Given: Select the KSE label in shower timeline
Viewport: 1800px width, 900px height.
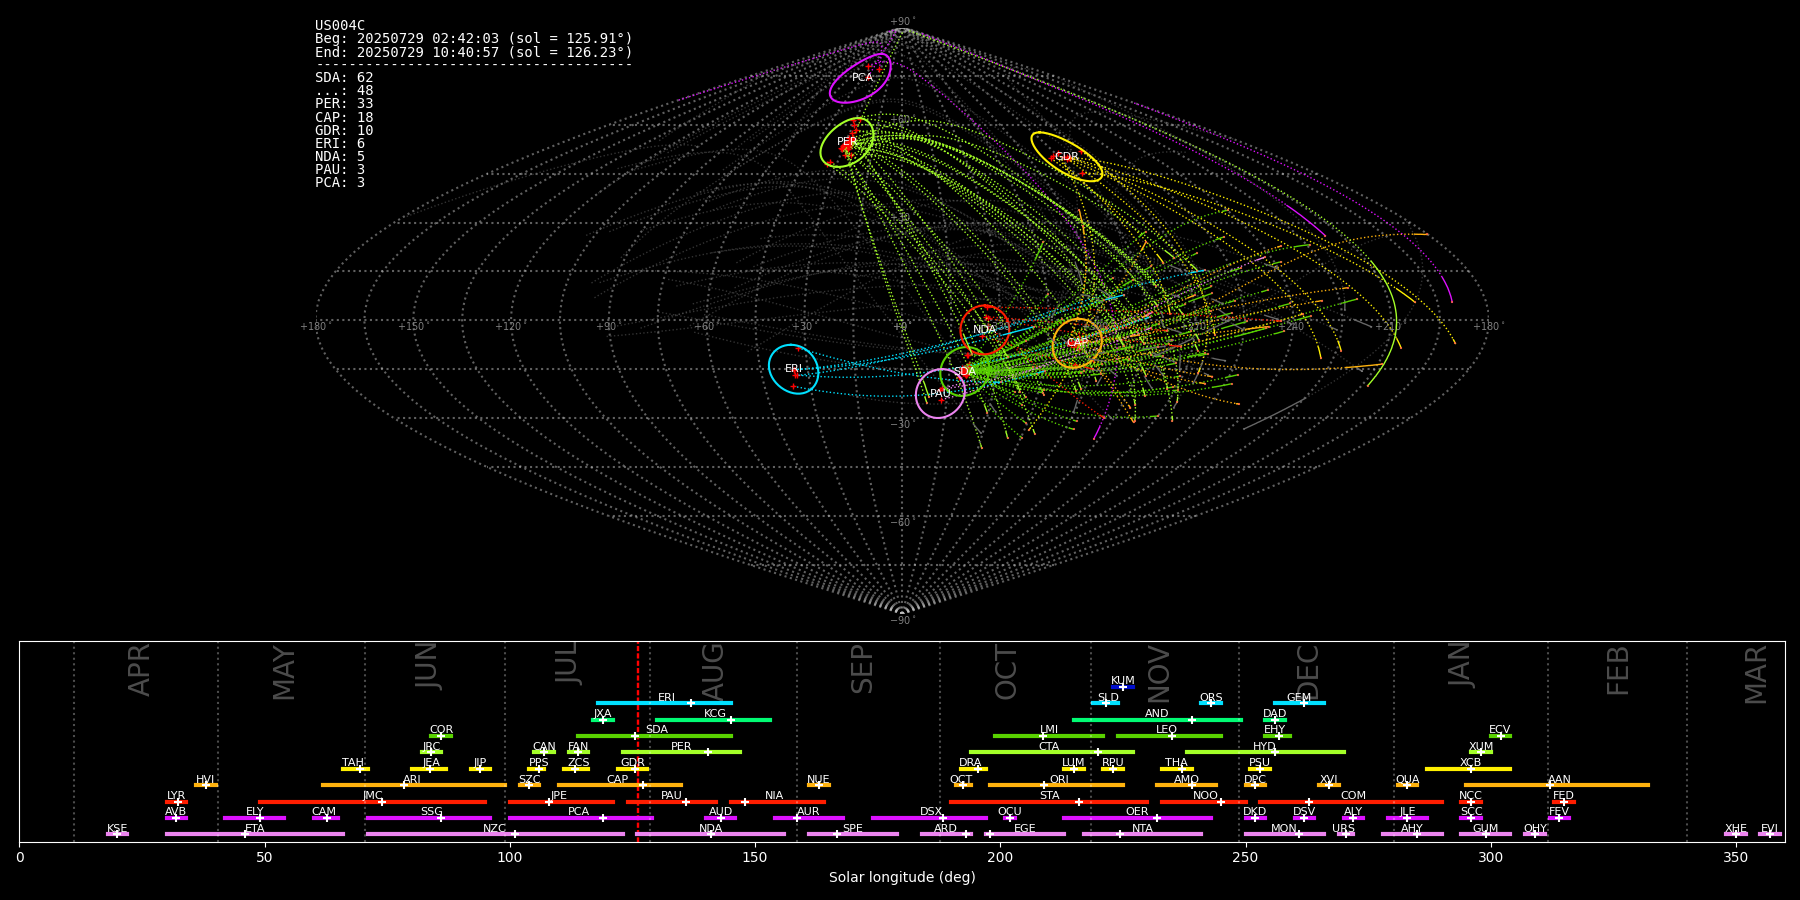Looking at the screenshot, I should pyautogui.click(x=117, y=829).
